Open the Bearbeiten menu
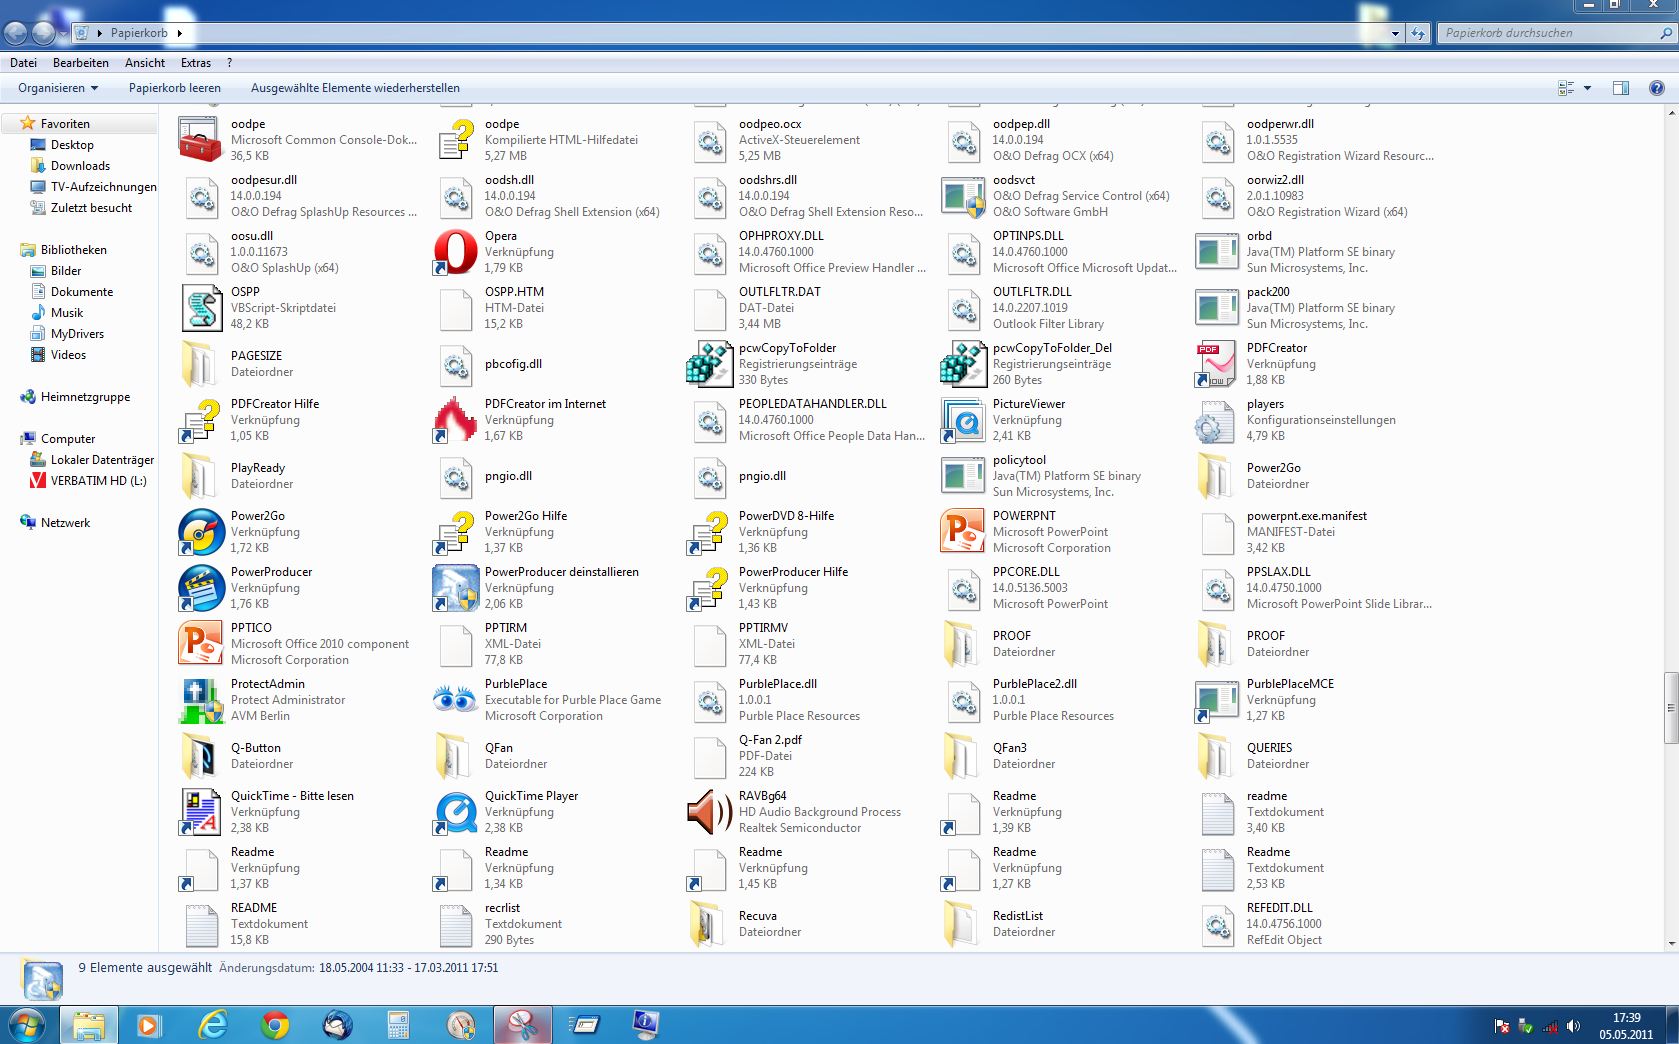This screenshot has width=1679, height=1044. (x=81, y=62)
